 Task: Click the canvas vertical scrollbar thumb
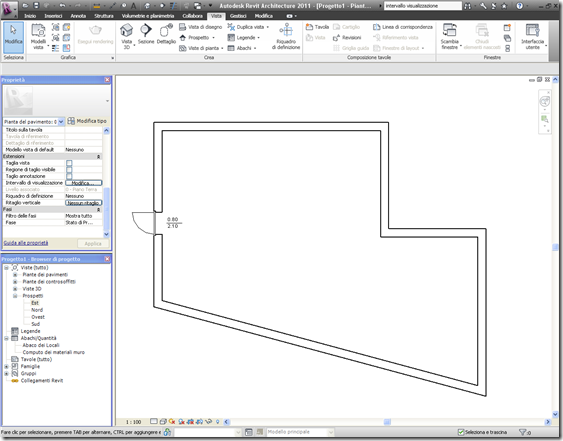click(x=555, y=247)
